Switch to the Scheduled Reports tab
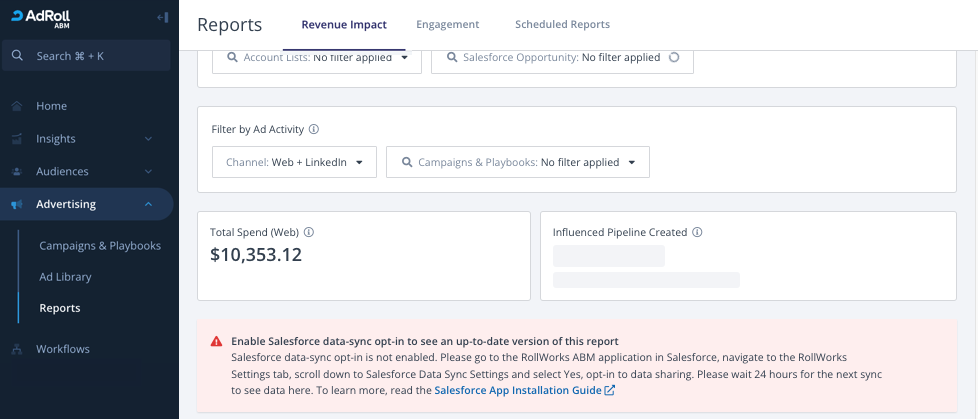Image resolution: width=978 pixels, height=419 pixels. (562, 24)
